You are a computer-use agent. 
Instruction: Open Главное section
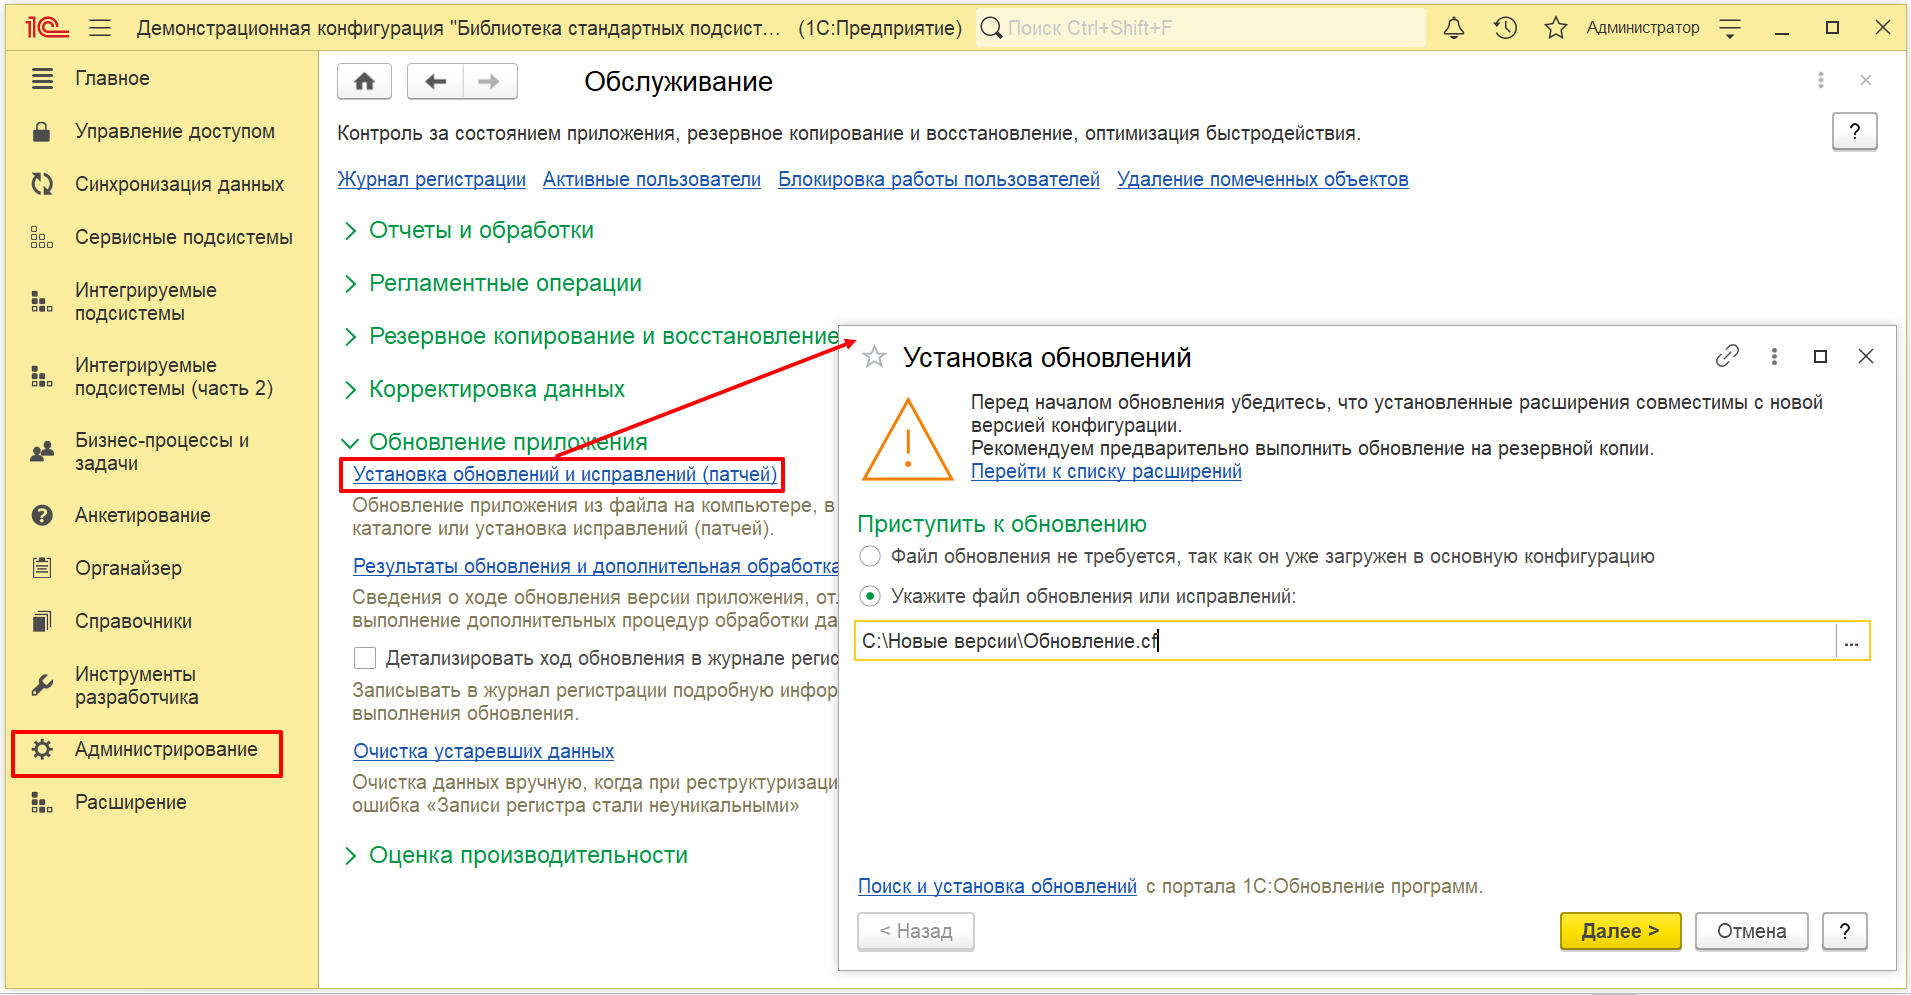[112, 78]
